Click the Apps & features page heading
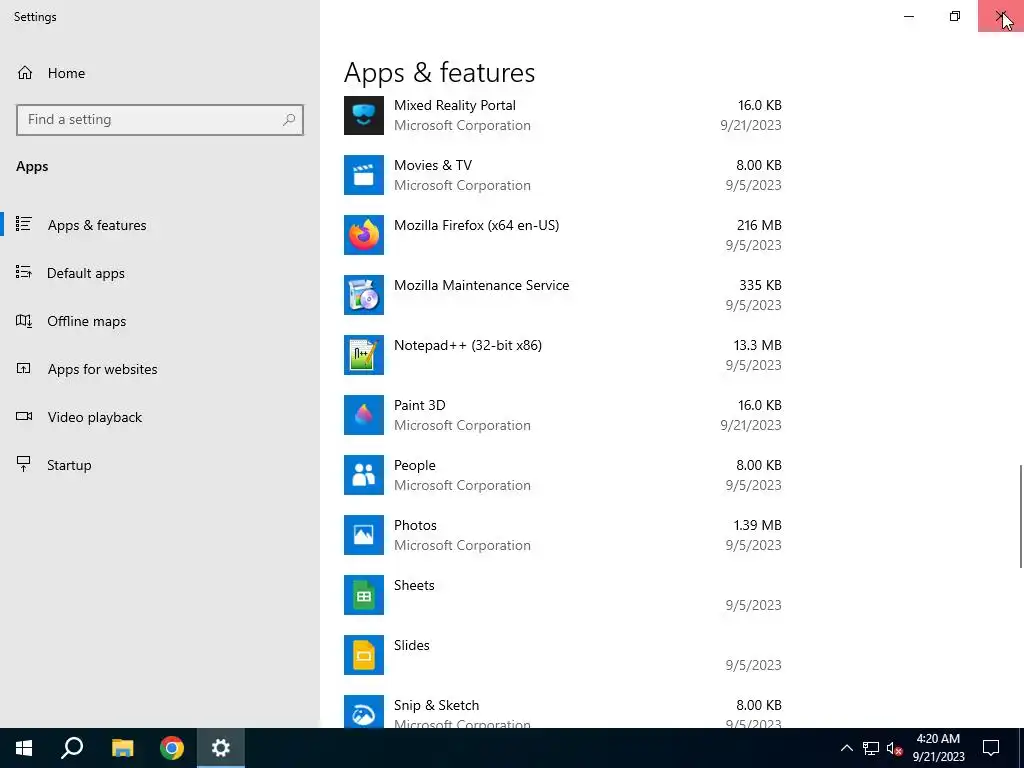 click(x=440, y=72)
